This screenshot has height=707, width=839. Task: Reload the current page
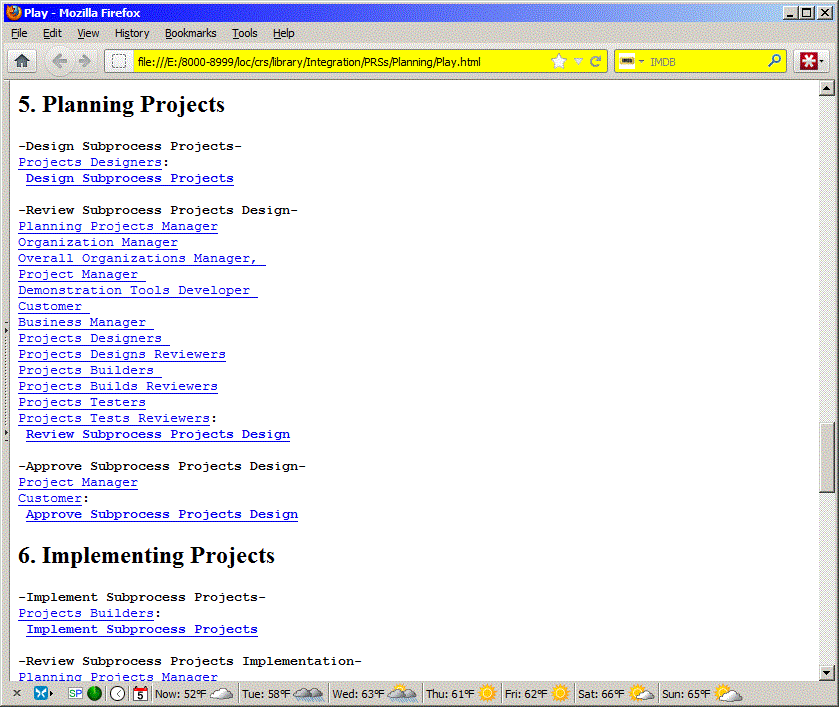[x=596, y=62]
